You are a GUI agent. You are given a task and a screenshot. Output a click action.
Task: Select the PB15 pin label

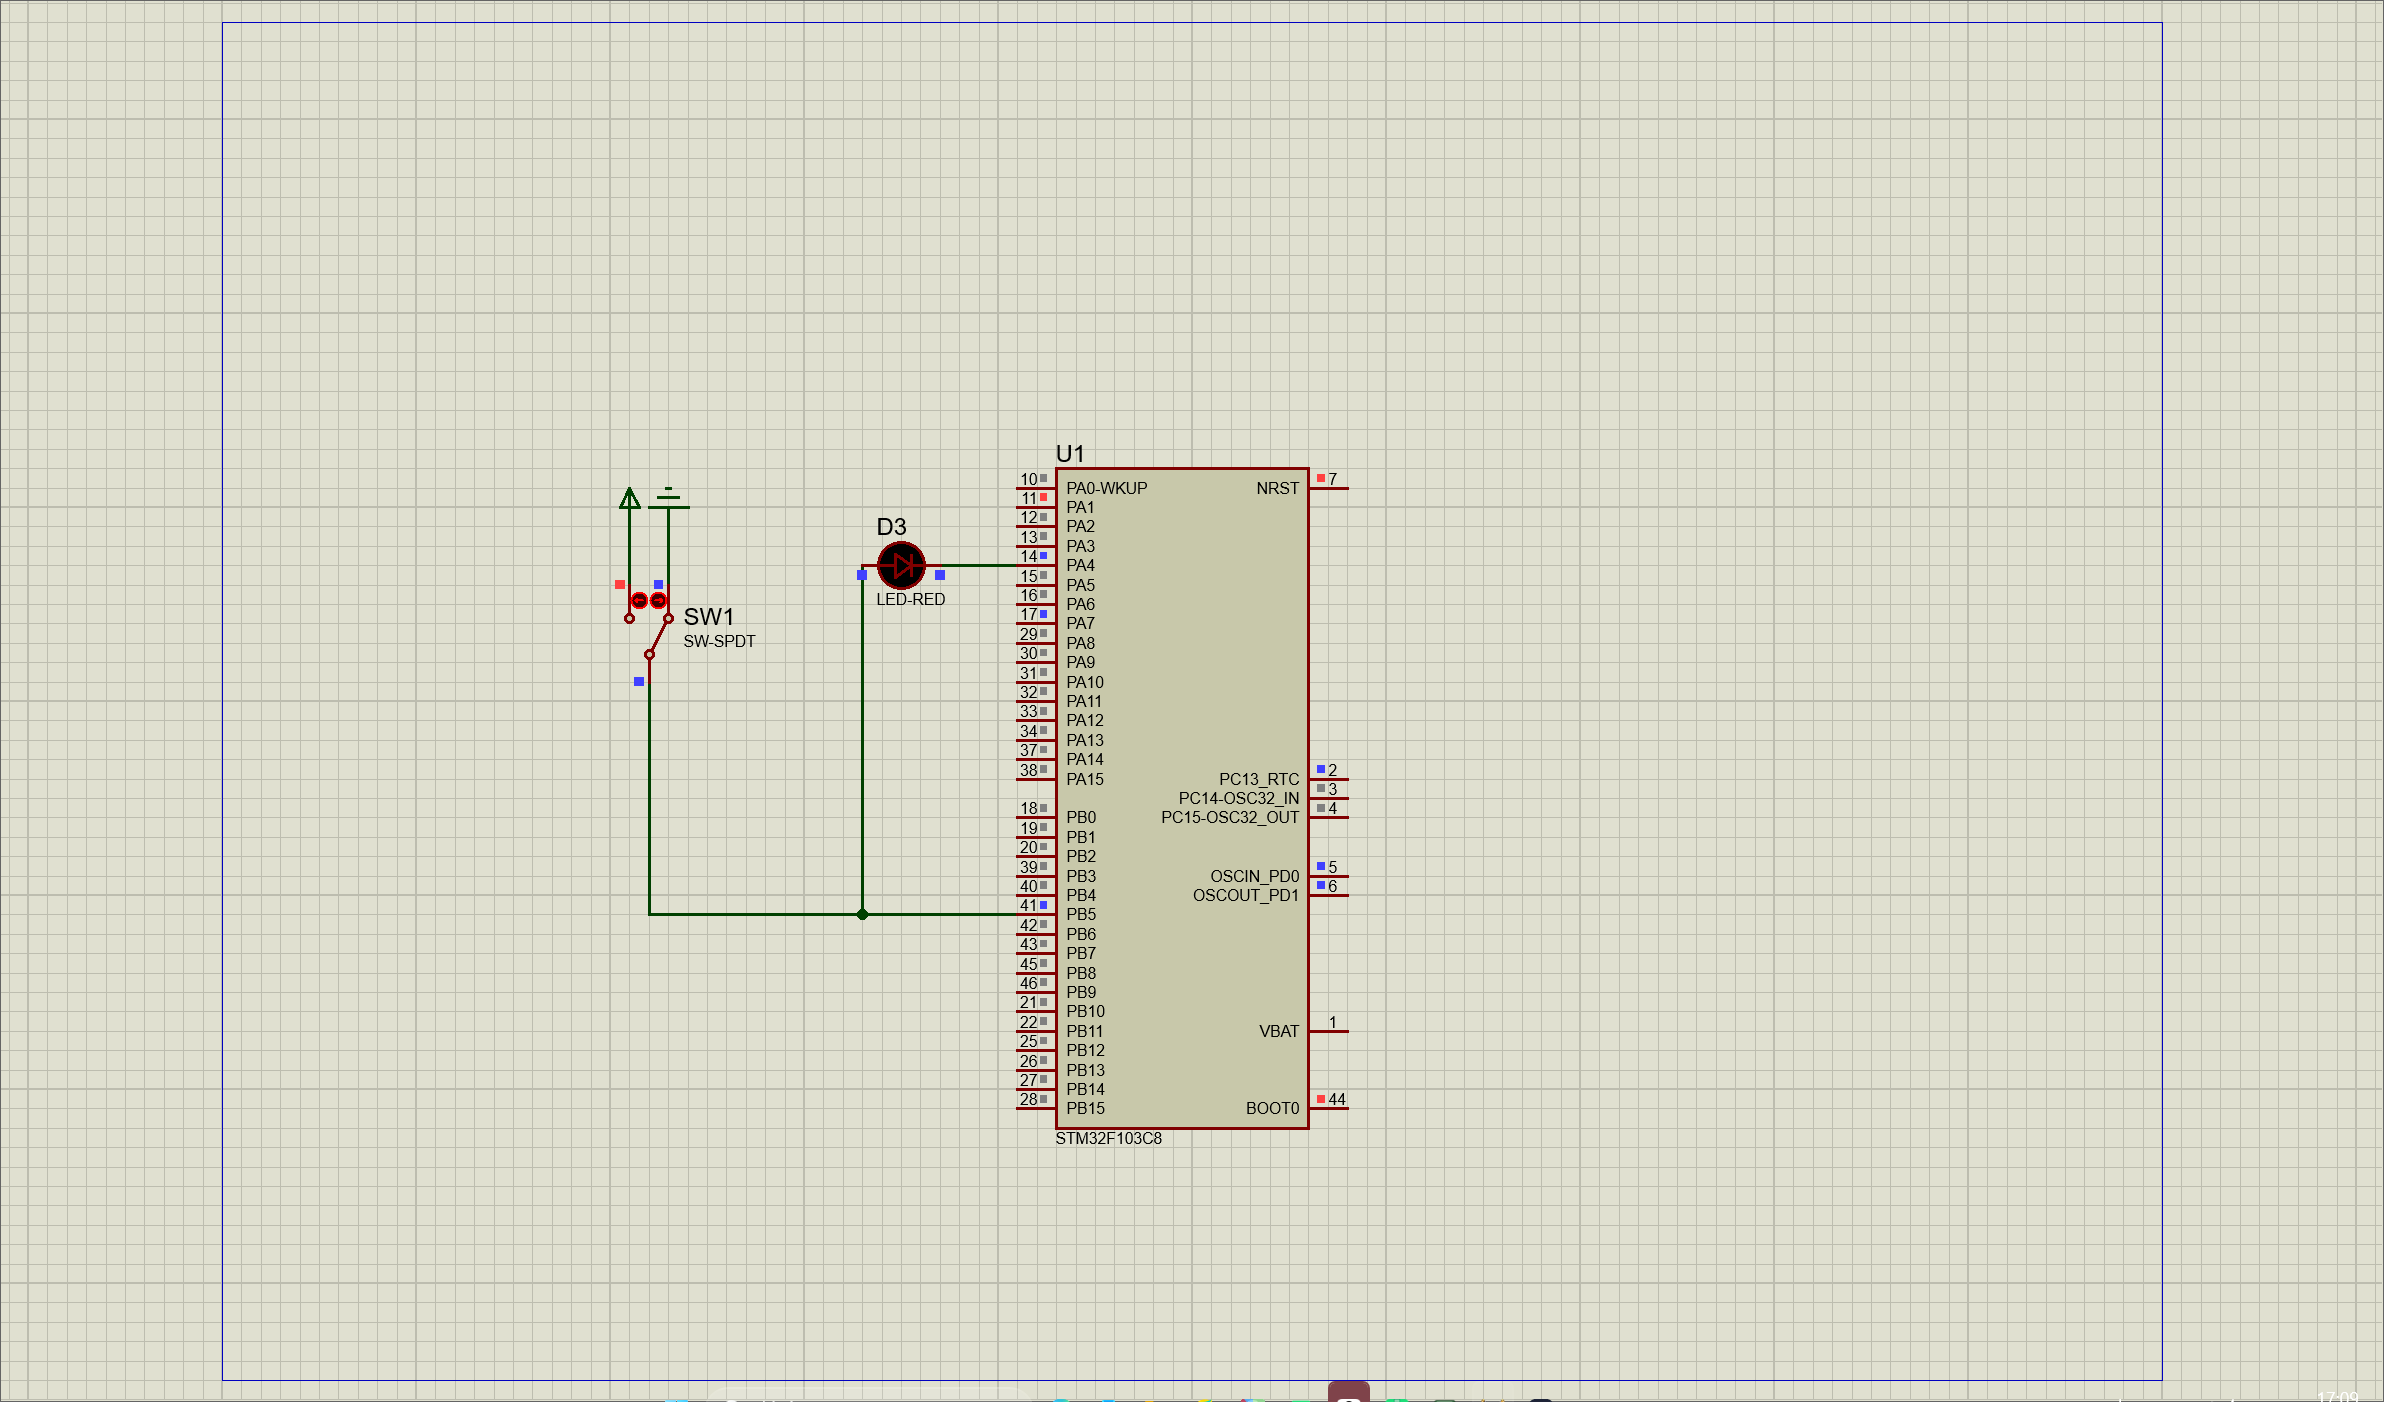coord(1085,1108)
